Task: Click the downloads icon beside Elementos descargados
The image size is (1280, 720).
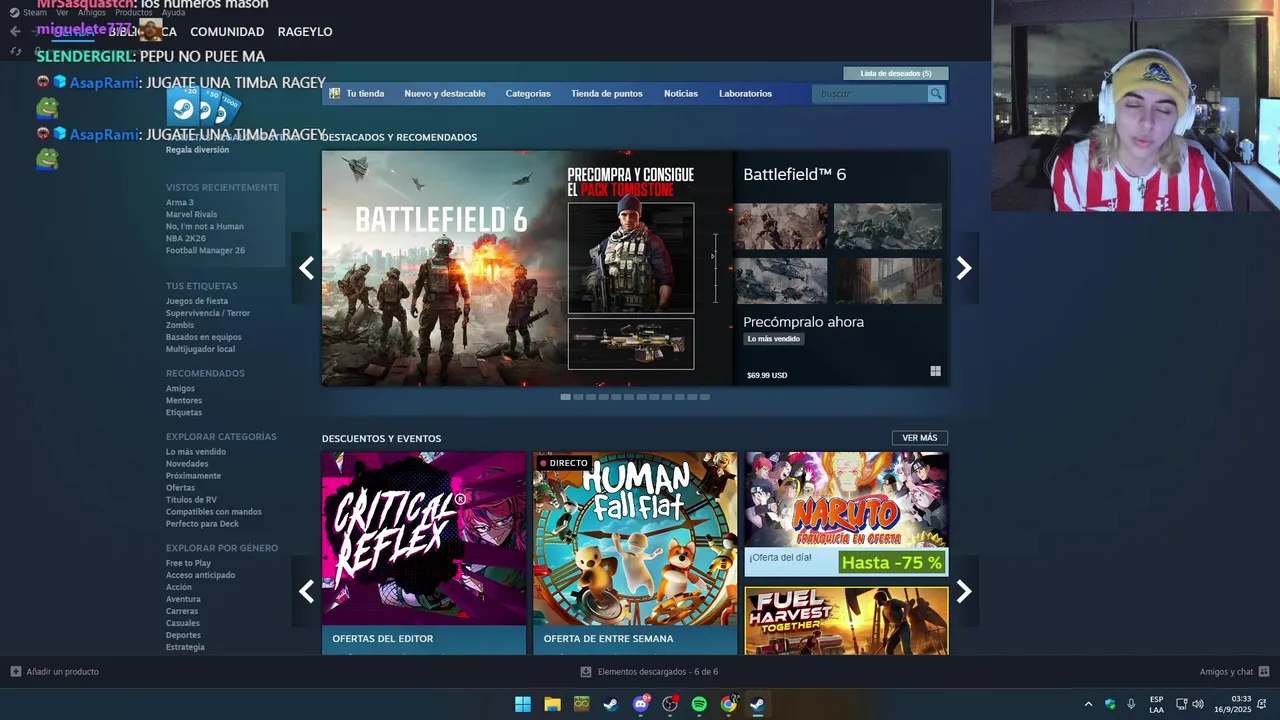Action: coord(586,672)
